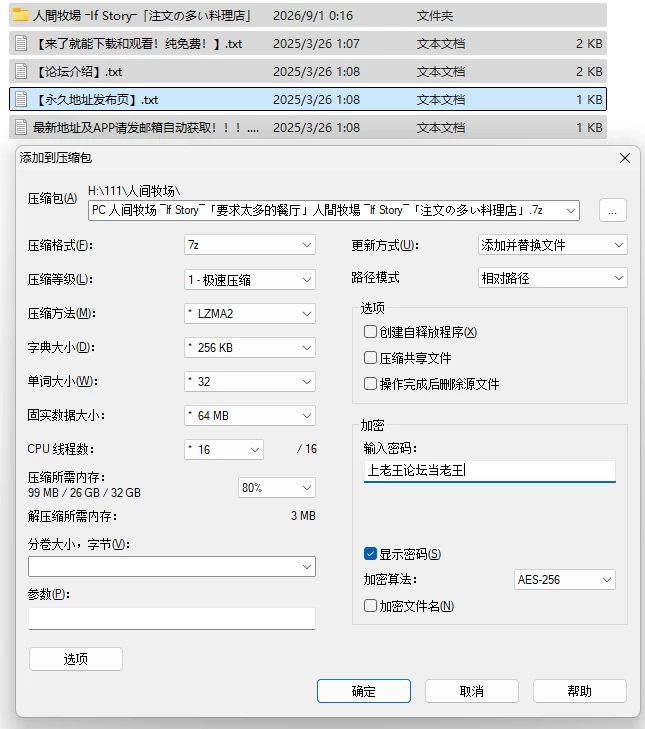Click the folder icon of 人間牧場 row
This screenshot has width=645, height=729.
(20, 15)
